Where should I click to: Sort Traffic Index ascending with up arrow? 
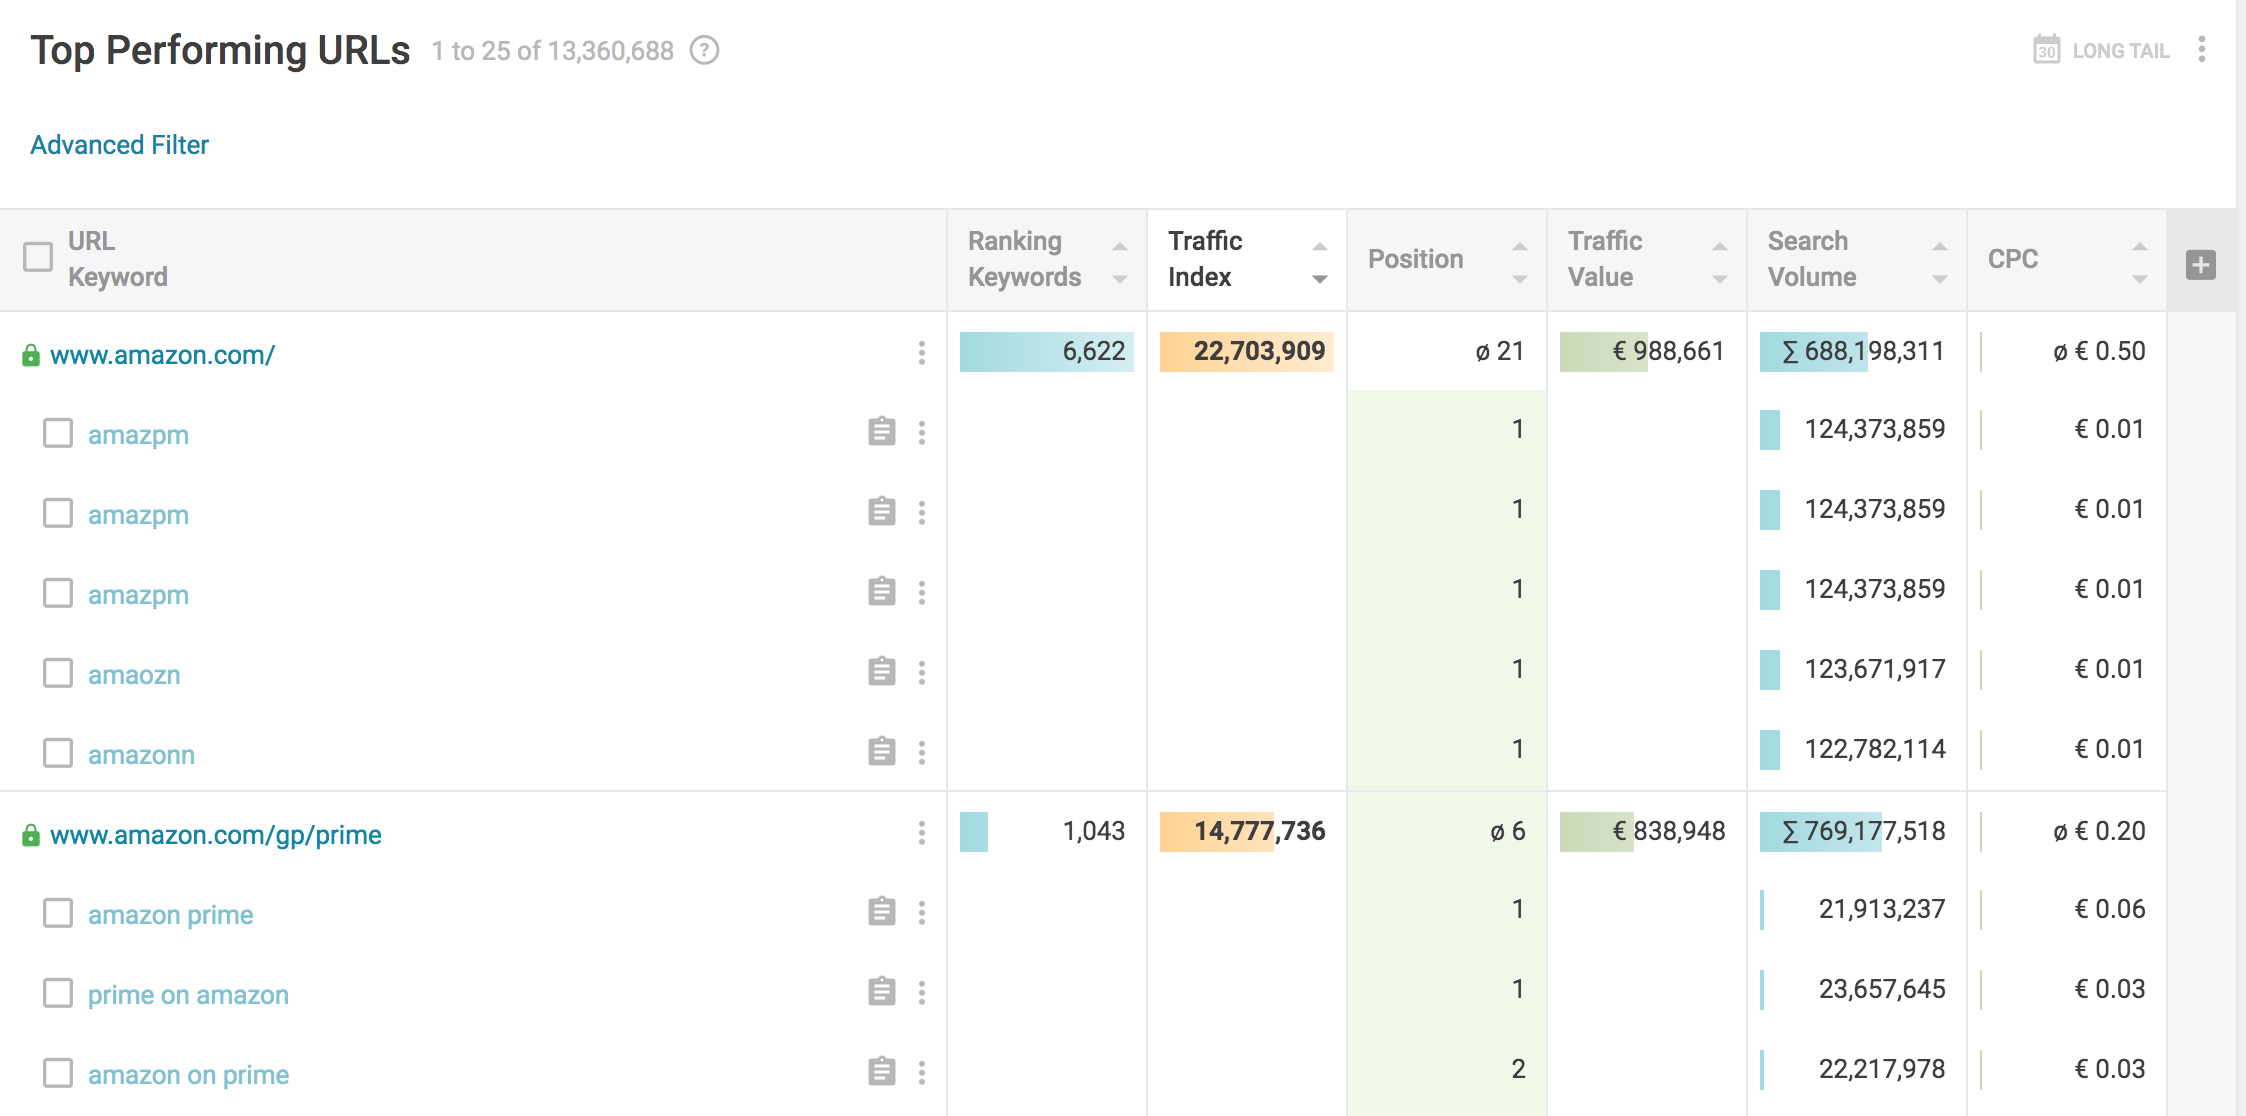pyautogui.click(x=1320, y=246)
